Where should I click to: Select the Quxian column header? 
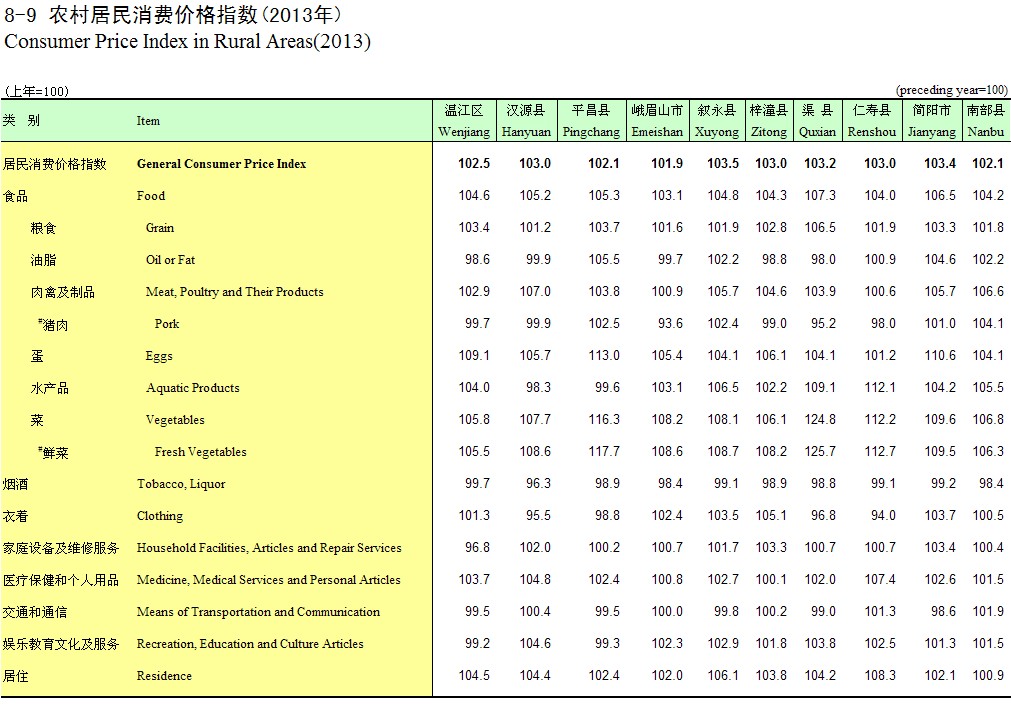tap(817, 121)
